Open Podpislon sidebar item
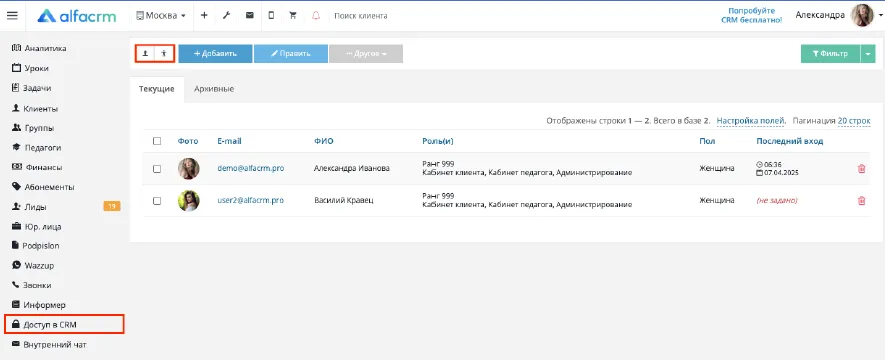Viewport: 885px width, 360px height. (x=36, y=246)
